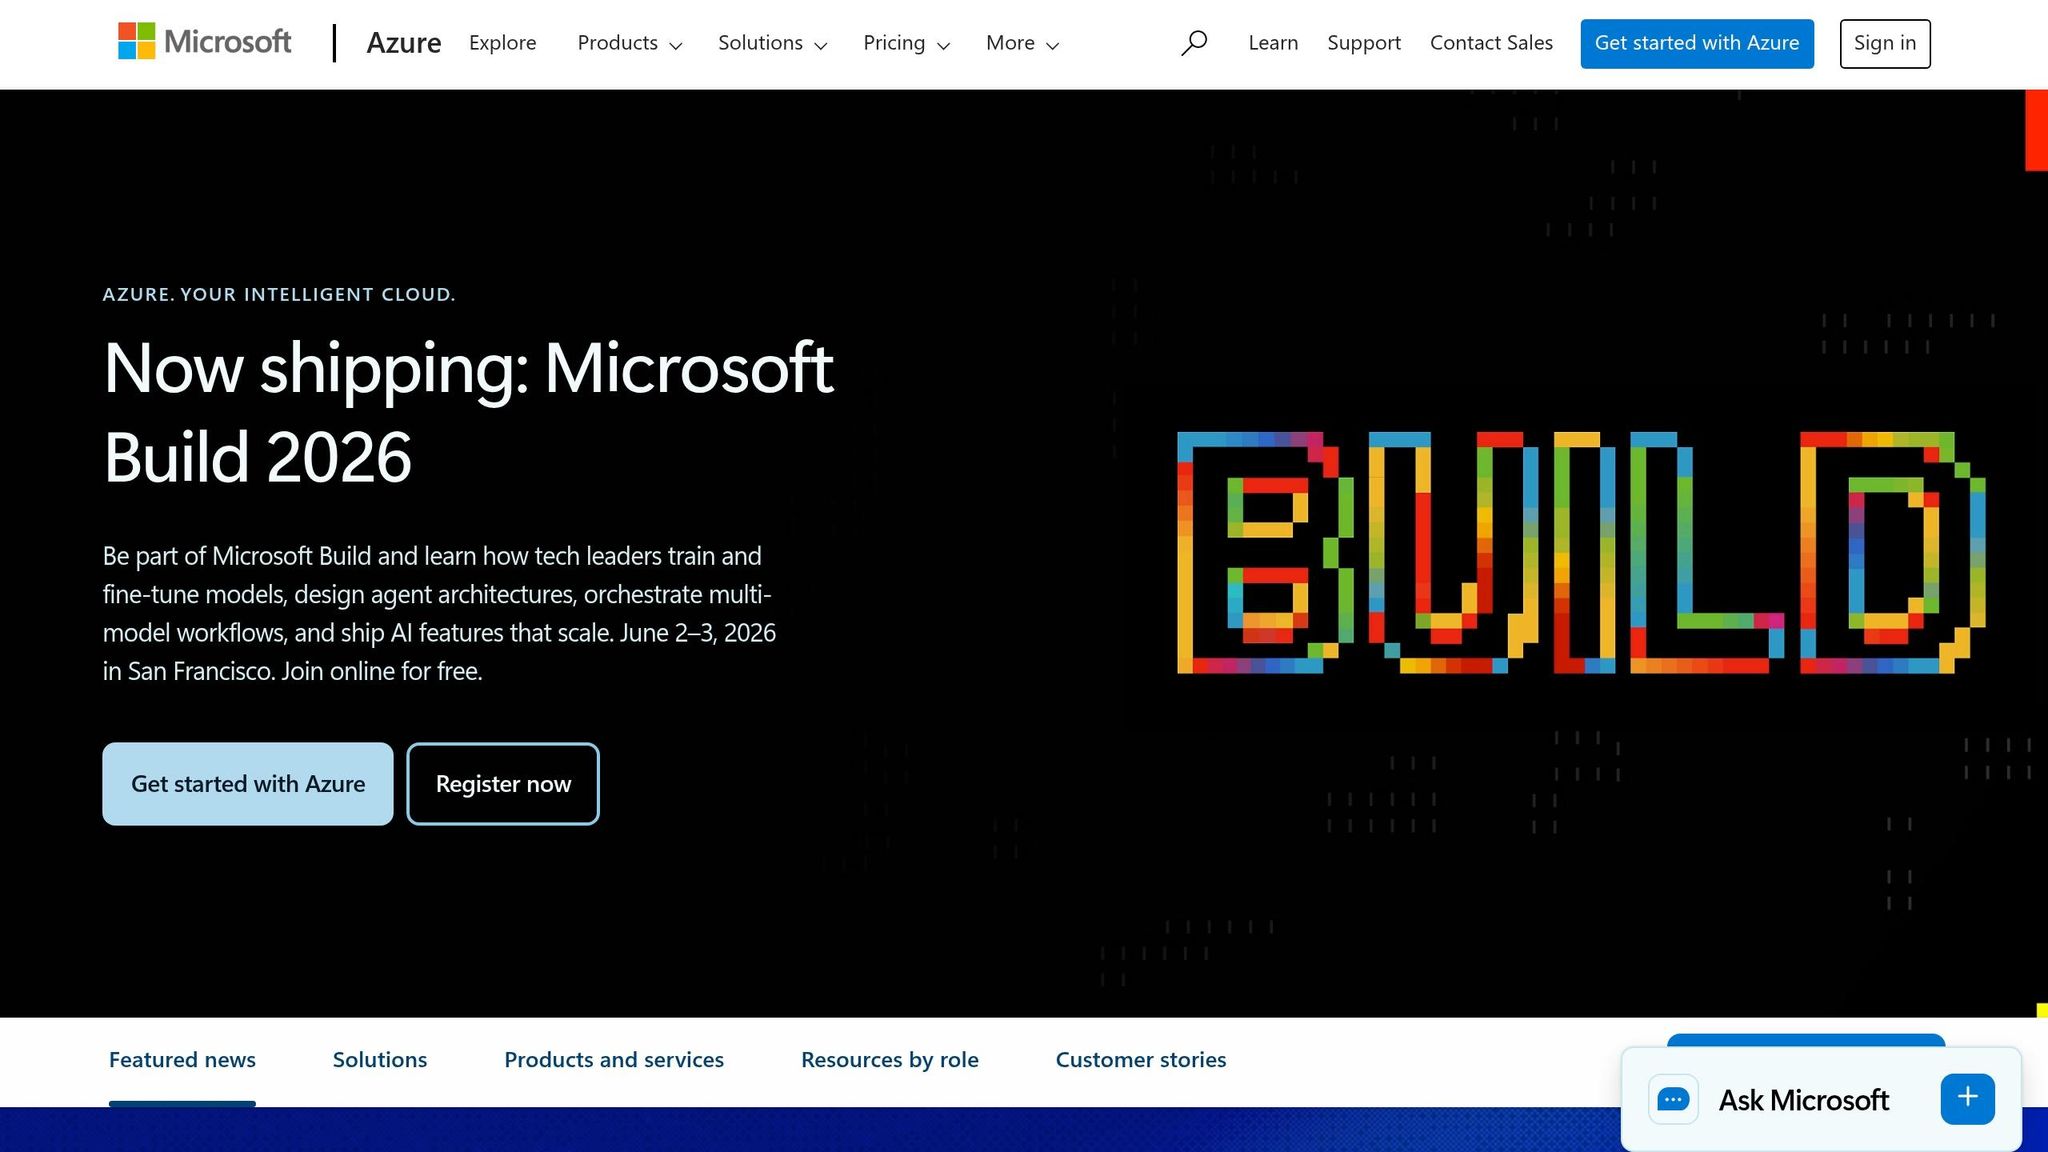Click the Microsoft logo
2048x1152 pixels.
point(205,42)
